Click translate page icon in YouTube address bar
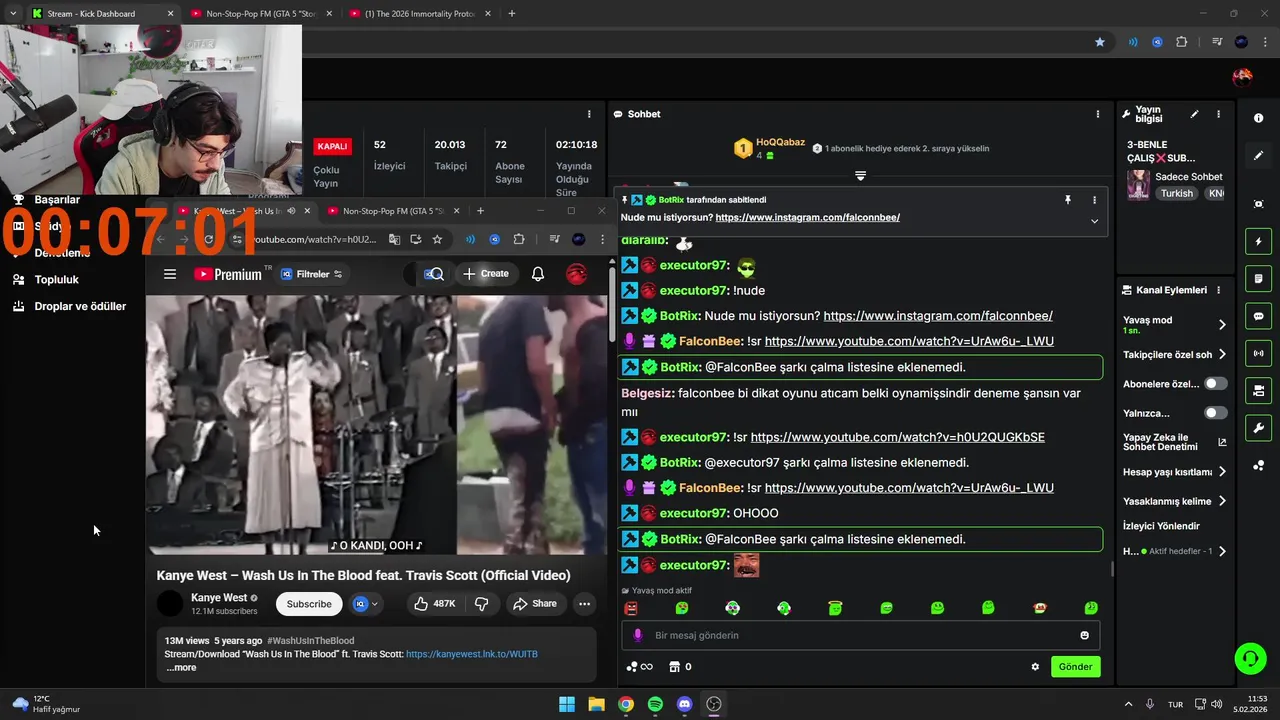This screenshot has height=720, width=1280. [x=394, y=240]
